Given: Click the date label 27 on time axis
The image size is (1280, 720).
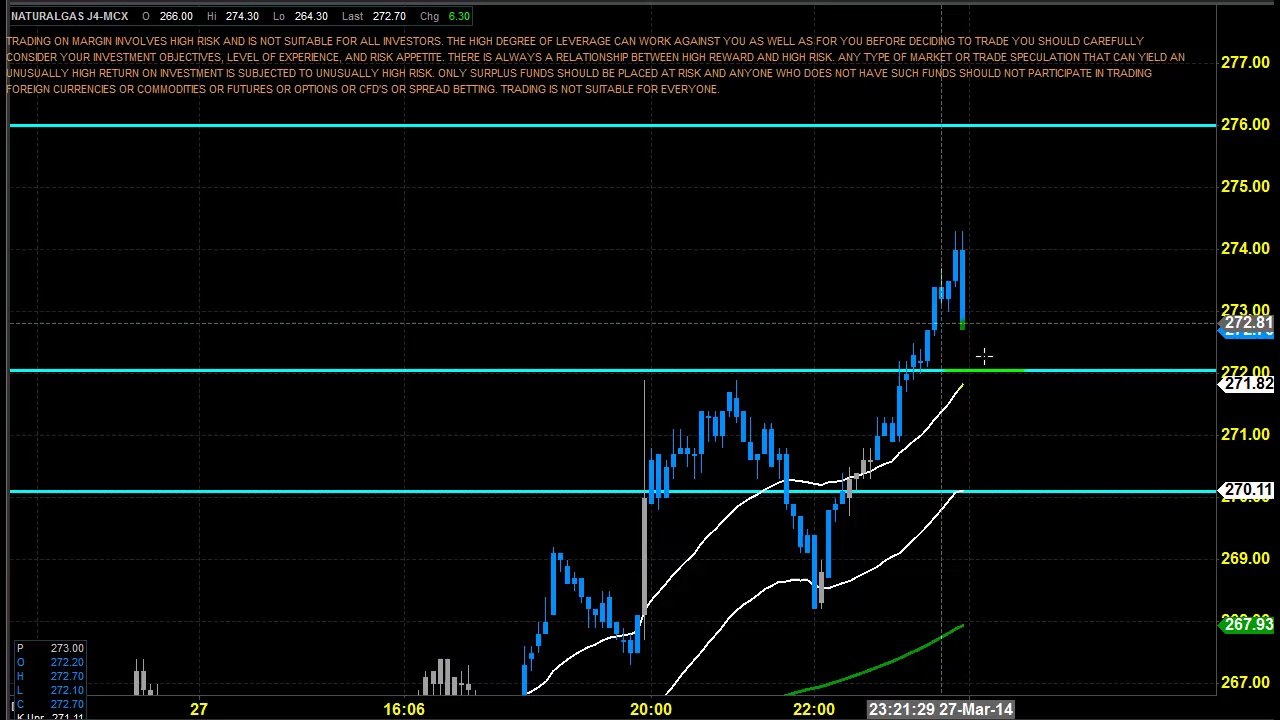Looking at the screenshot, I should (x=199, y=709).
